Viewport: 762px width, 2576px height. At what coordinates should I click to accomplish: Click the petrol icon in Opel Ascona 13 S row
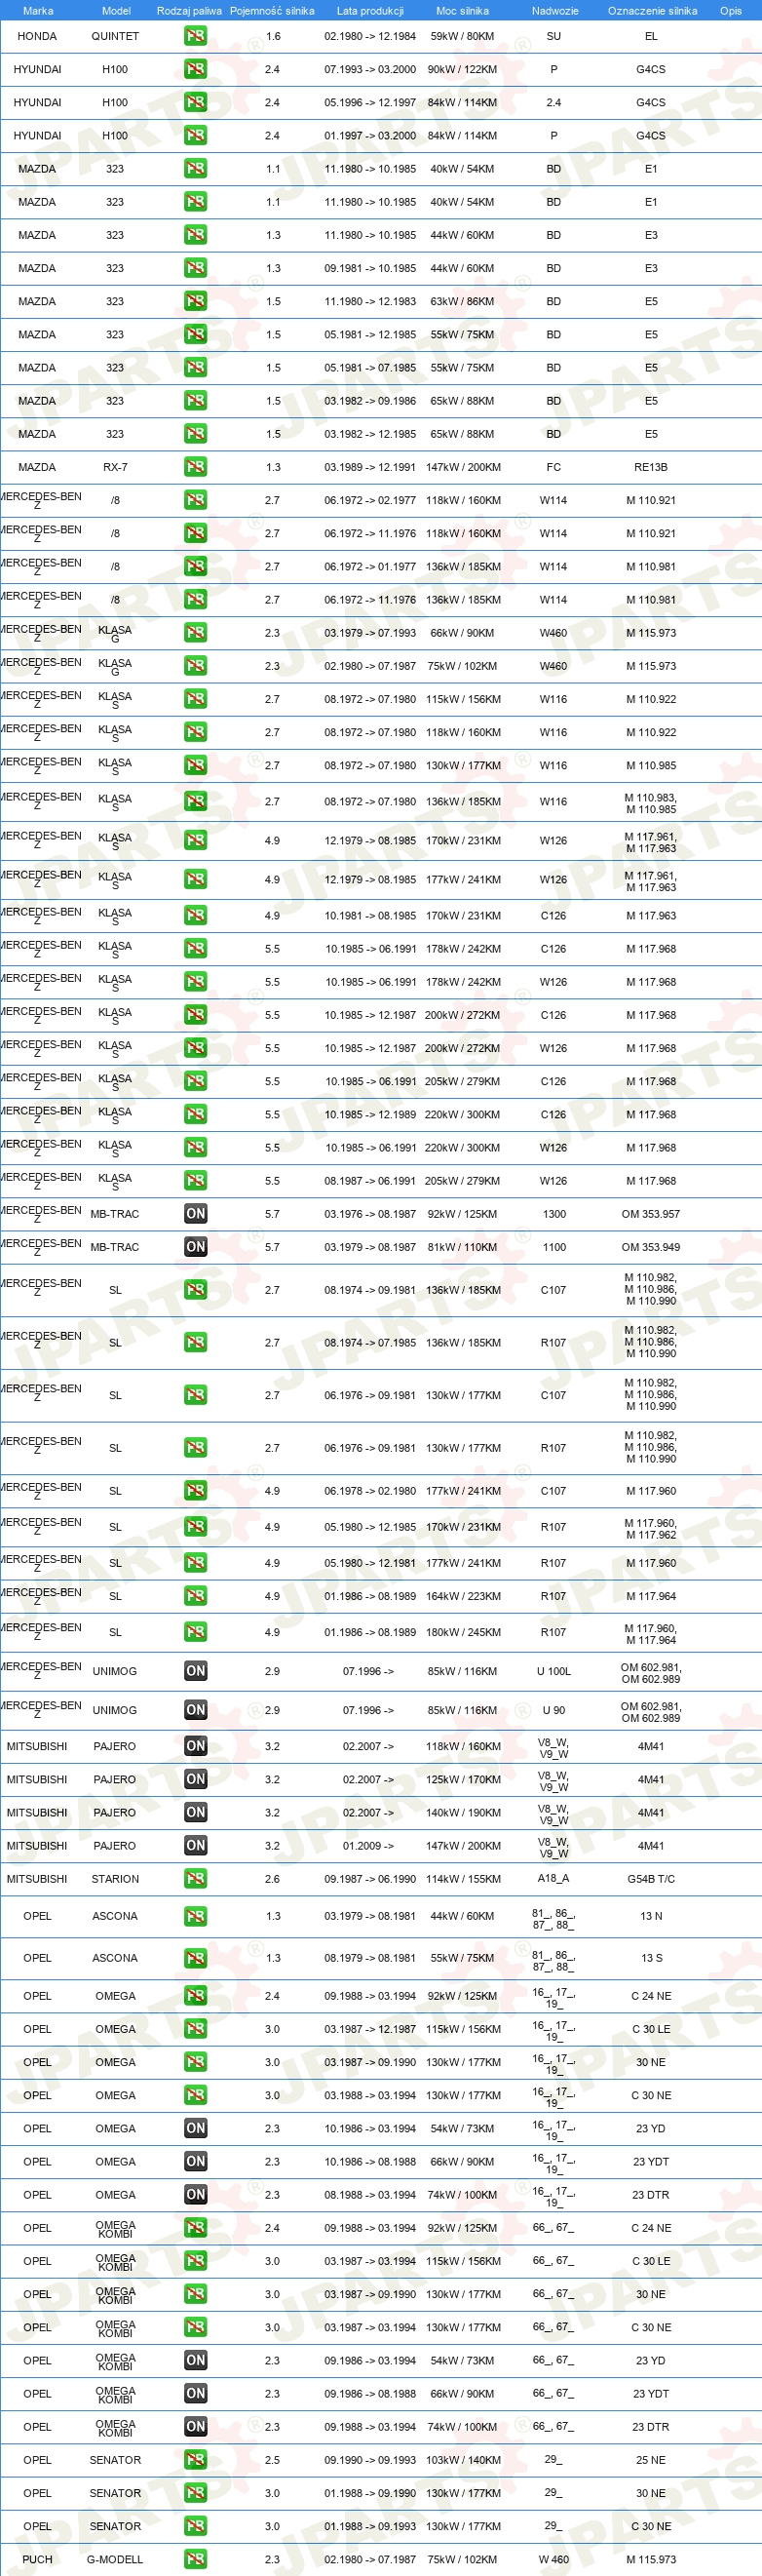(195, 1958)
